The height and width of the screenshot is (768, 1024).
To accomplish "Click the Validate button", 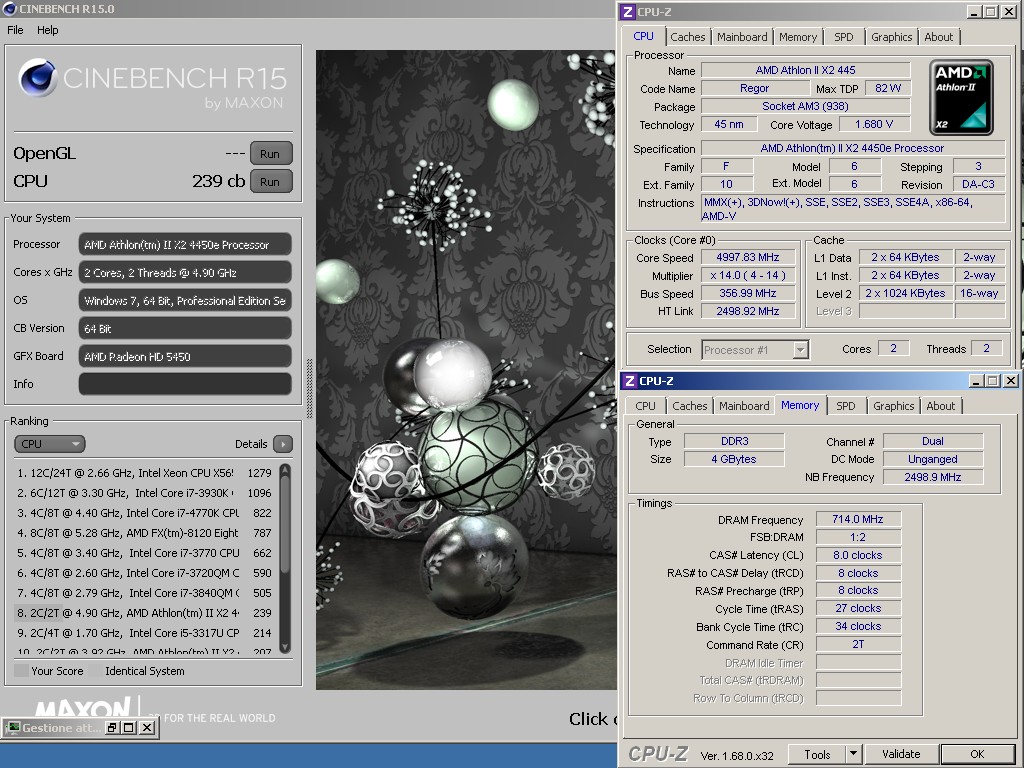I will (x=901, y=754).
